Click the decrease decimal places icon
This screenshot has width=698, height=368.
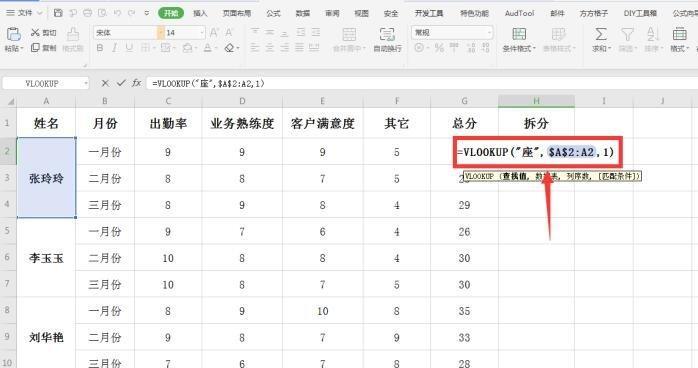(x=486, y=48)
